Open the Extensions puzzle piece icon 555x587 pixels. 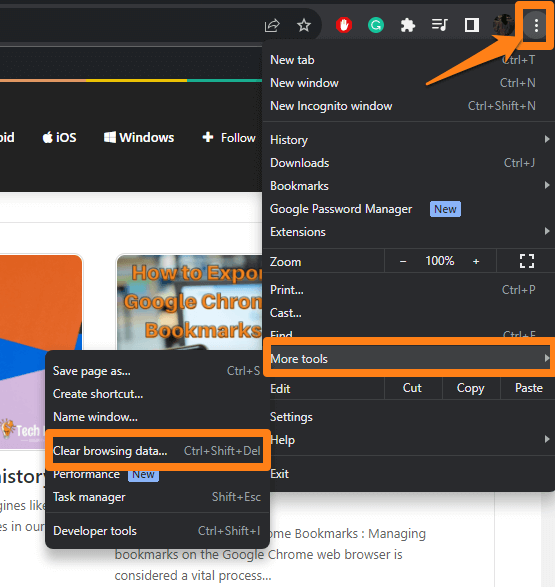point(408,25)
